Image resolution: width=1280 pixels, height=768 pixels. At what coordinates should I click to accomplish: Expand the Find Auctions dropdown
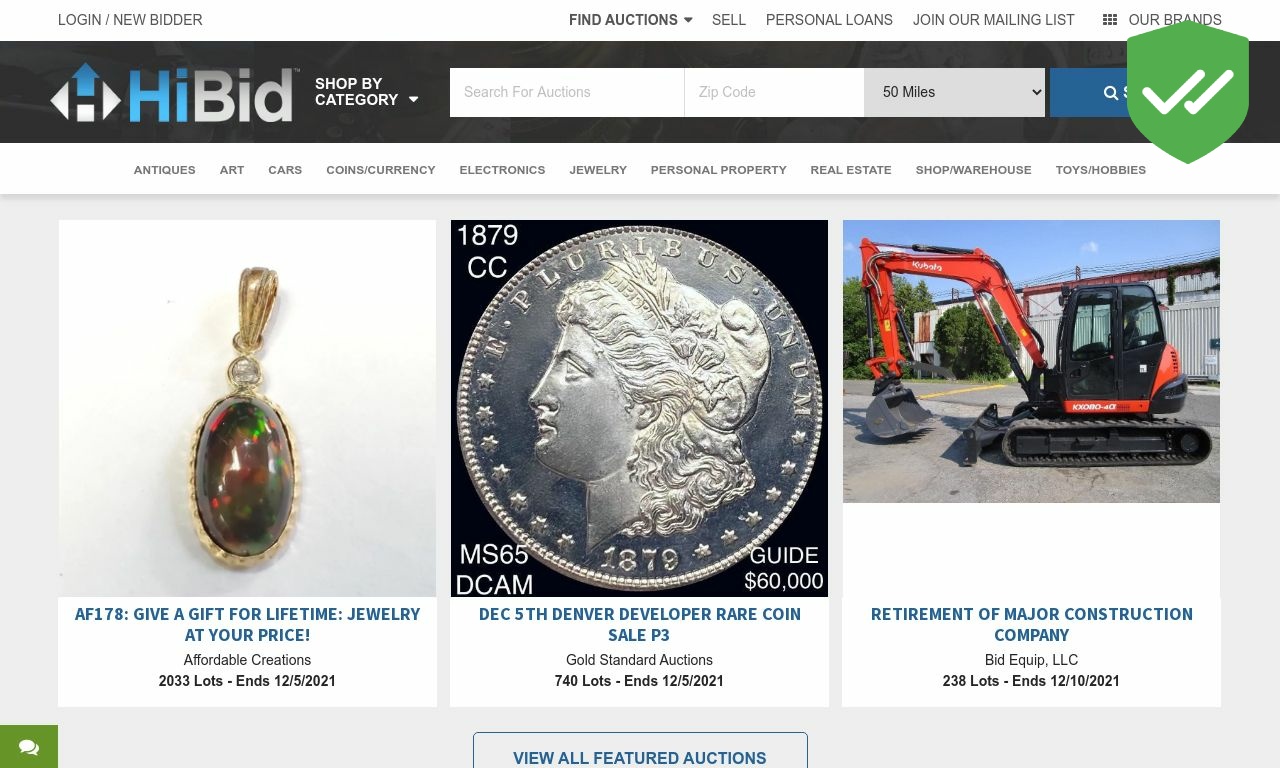coord(630,20)
